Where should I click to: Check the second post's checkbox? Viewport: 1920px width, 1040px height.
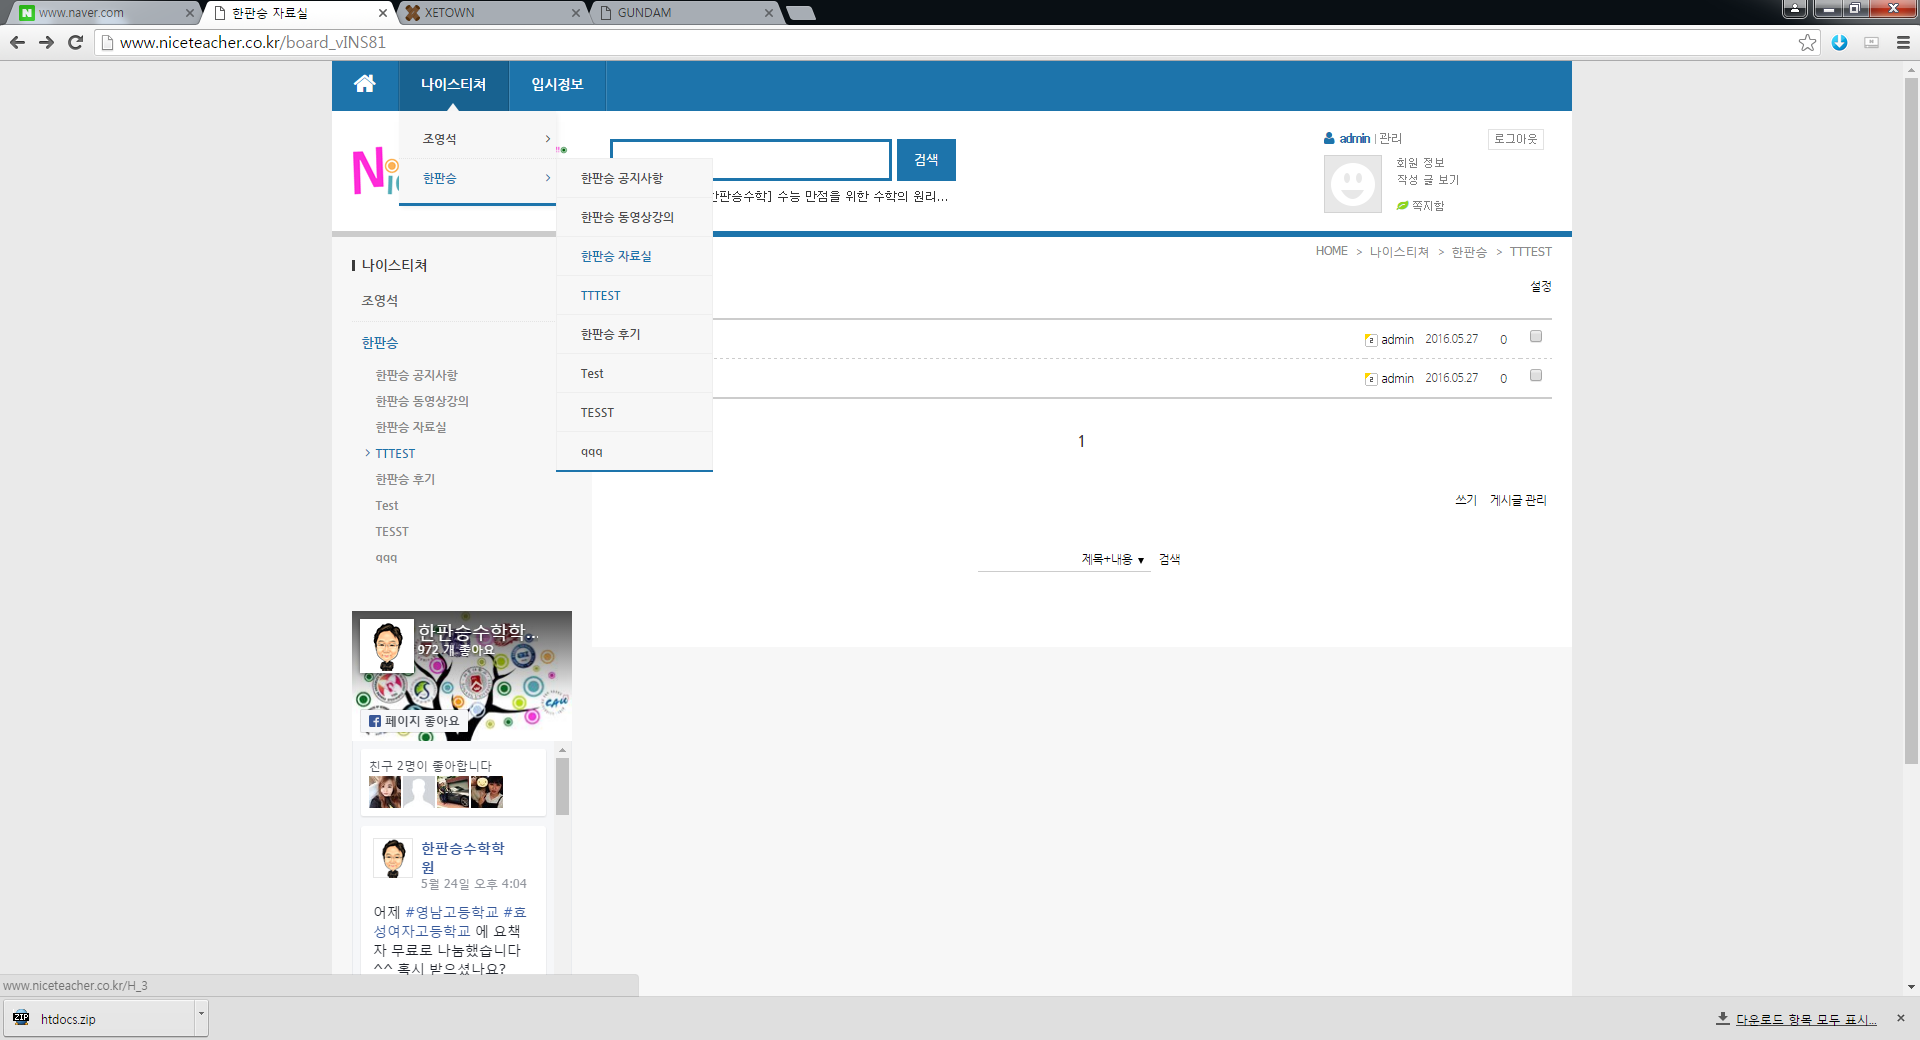1536,376
